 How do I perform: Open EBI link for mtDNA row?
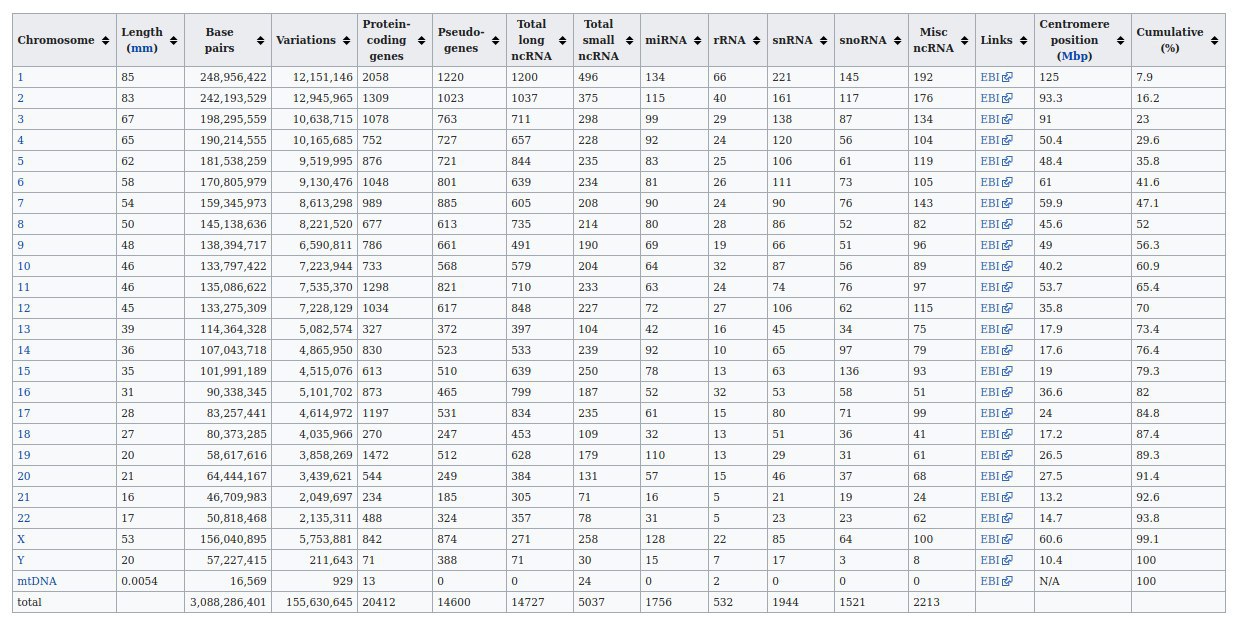[996, 581]
